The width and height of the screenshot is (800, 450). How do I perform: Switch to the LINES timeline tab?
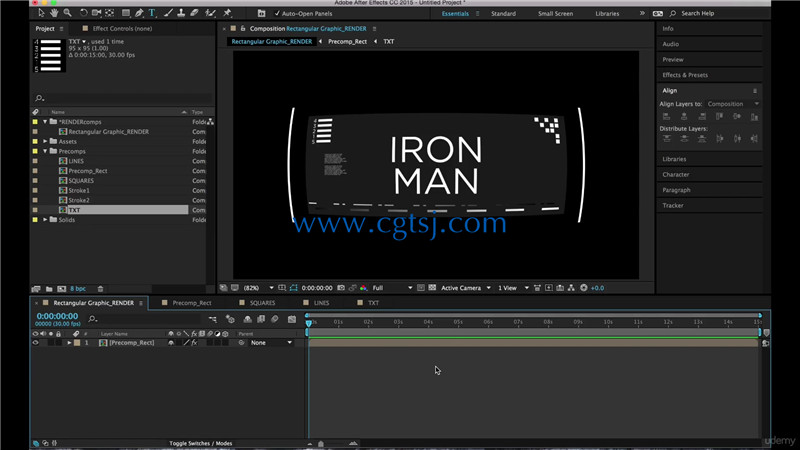[321, 303]
